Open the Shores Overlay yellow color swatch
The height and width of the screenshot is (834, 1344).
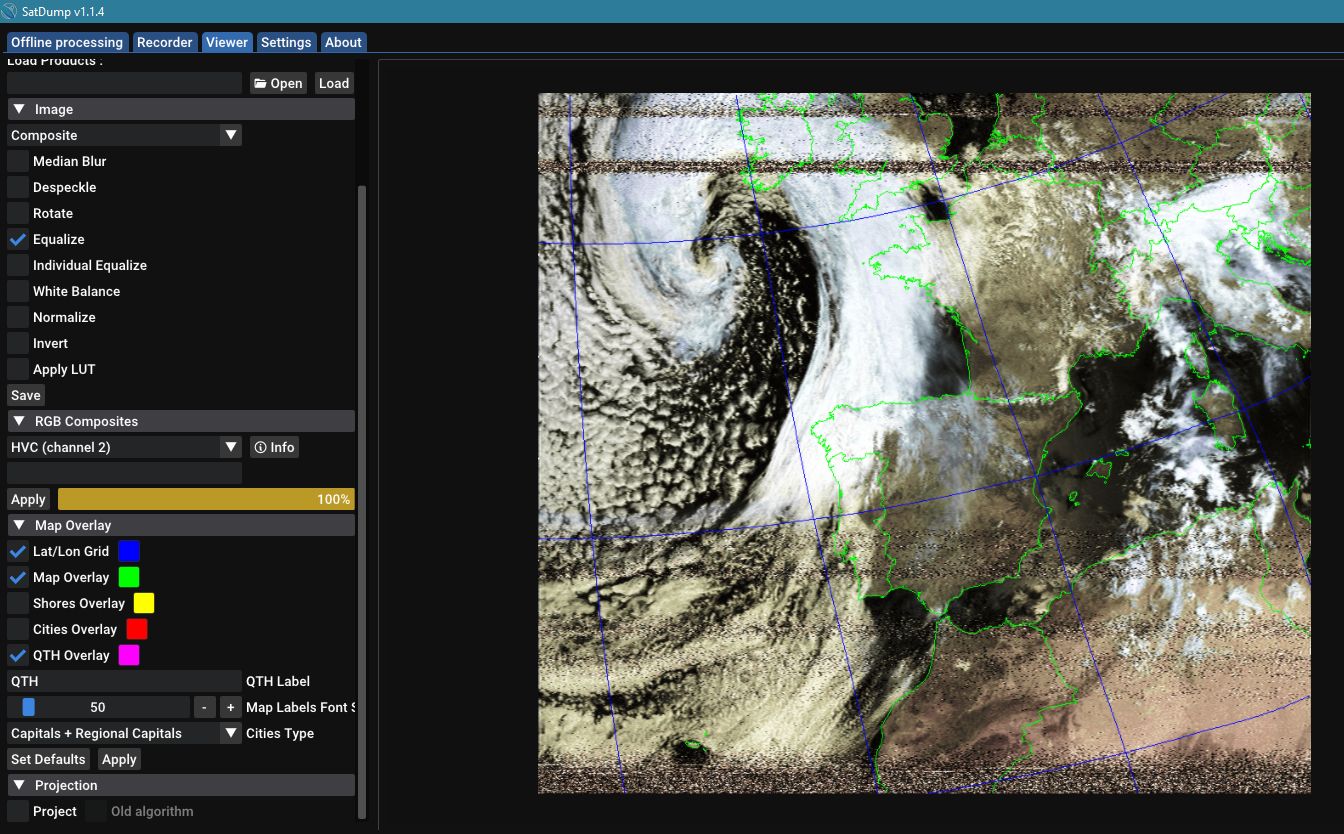(x=144, y=603)
